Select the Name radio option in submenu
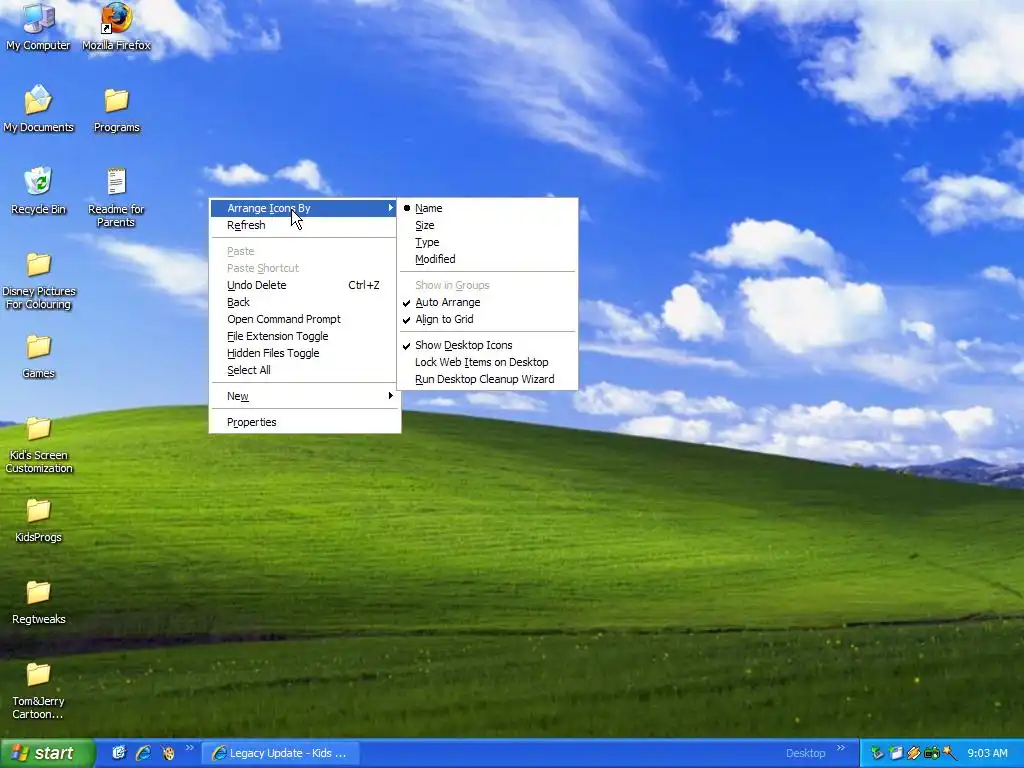1024x768 pixels. (487, 208)
